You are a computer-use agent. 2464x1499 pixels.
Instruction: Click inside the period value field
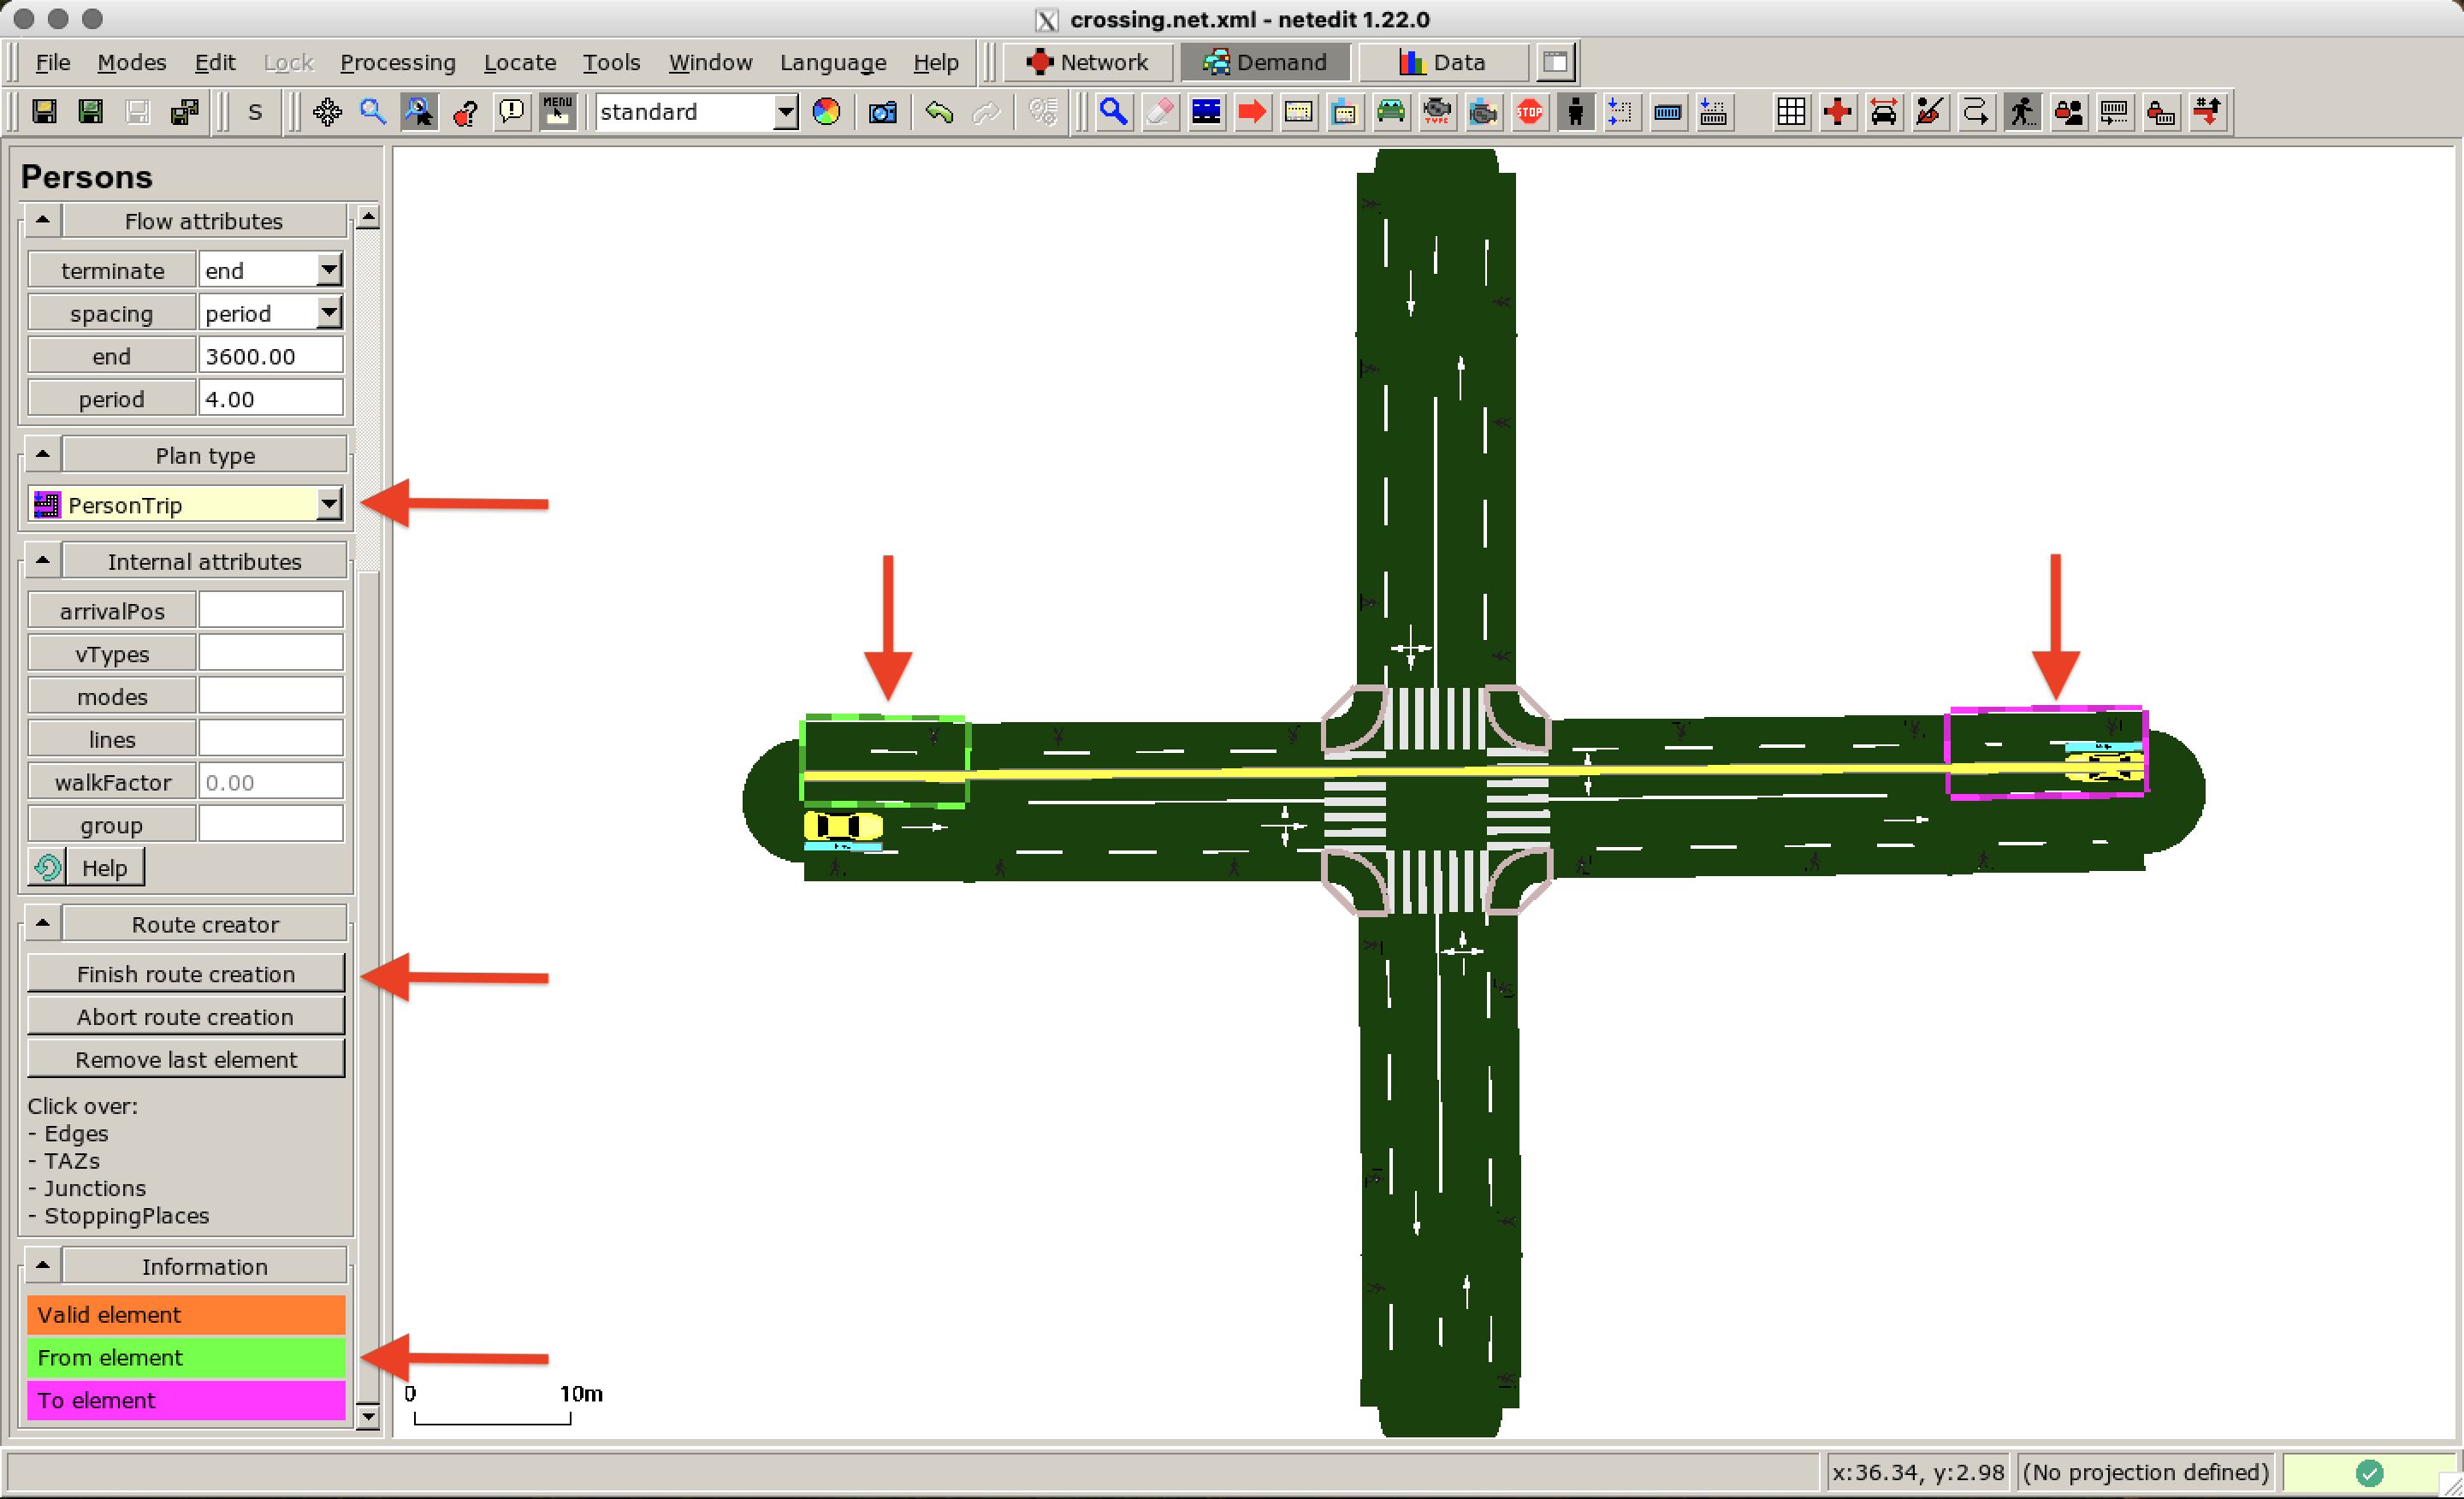[x=270, y=397]
